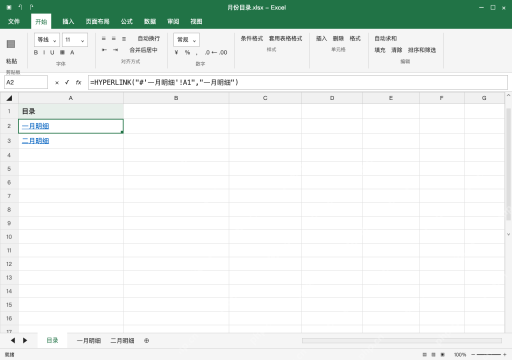Toggle Bold formatting (B)
Screen dimensions: 512x360
pyautogui.click(x=36, y=52)
